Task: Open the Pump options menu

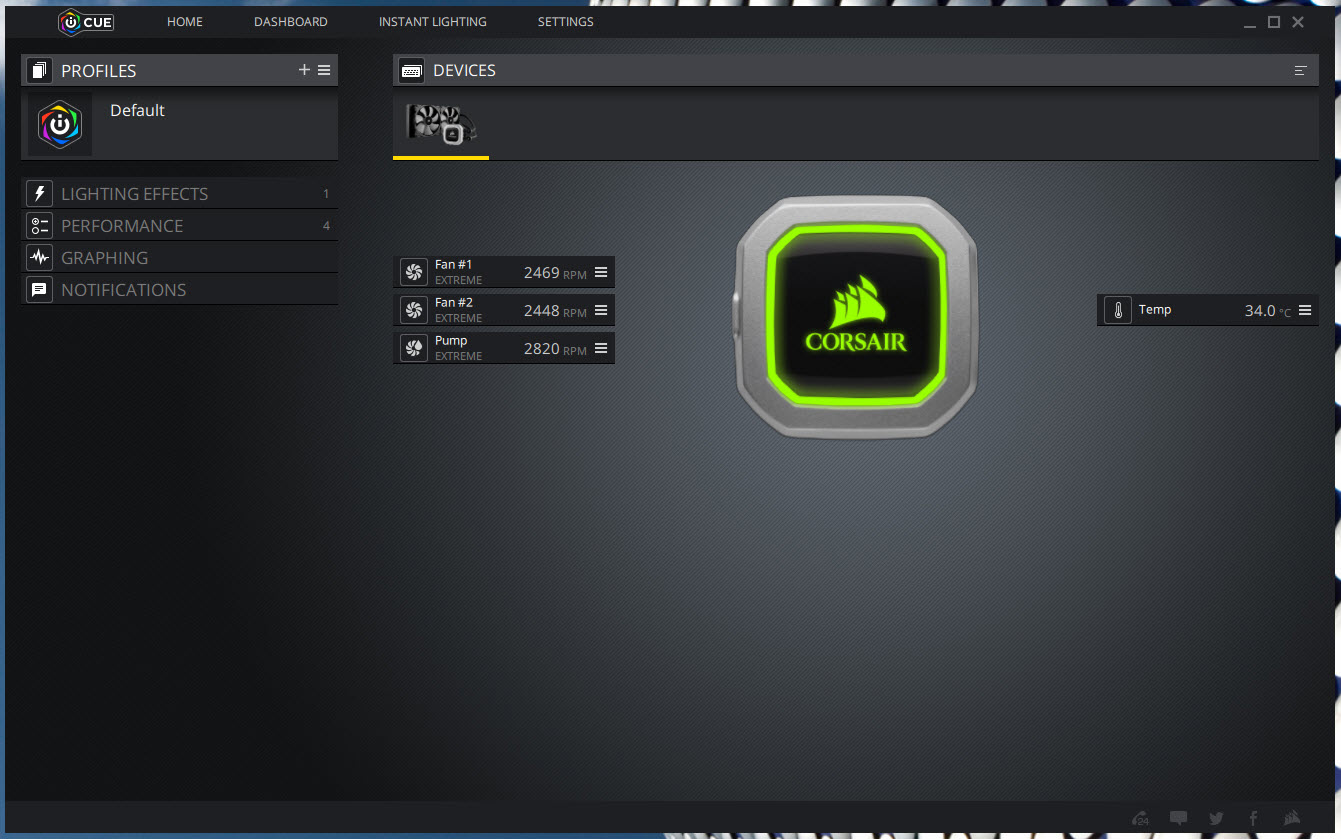Action: pyautogui.click(x=601, y=348)
